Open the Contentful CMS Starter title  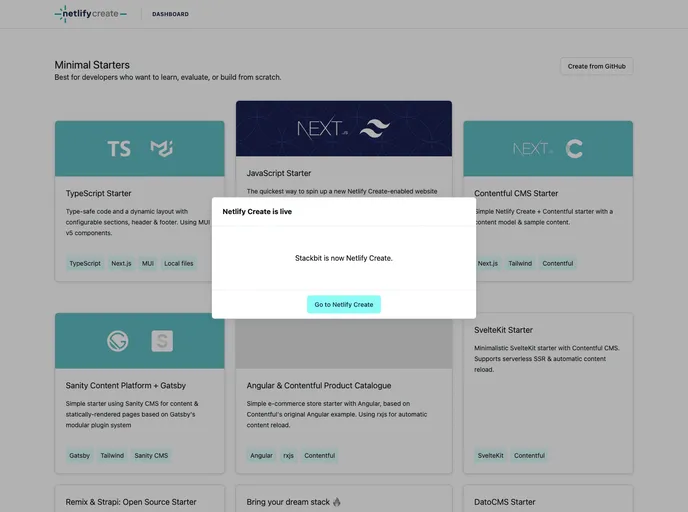click(x=516, y=193)
